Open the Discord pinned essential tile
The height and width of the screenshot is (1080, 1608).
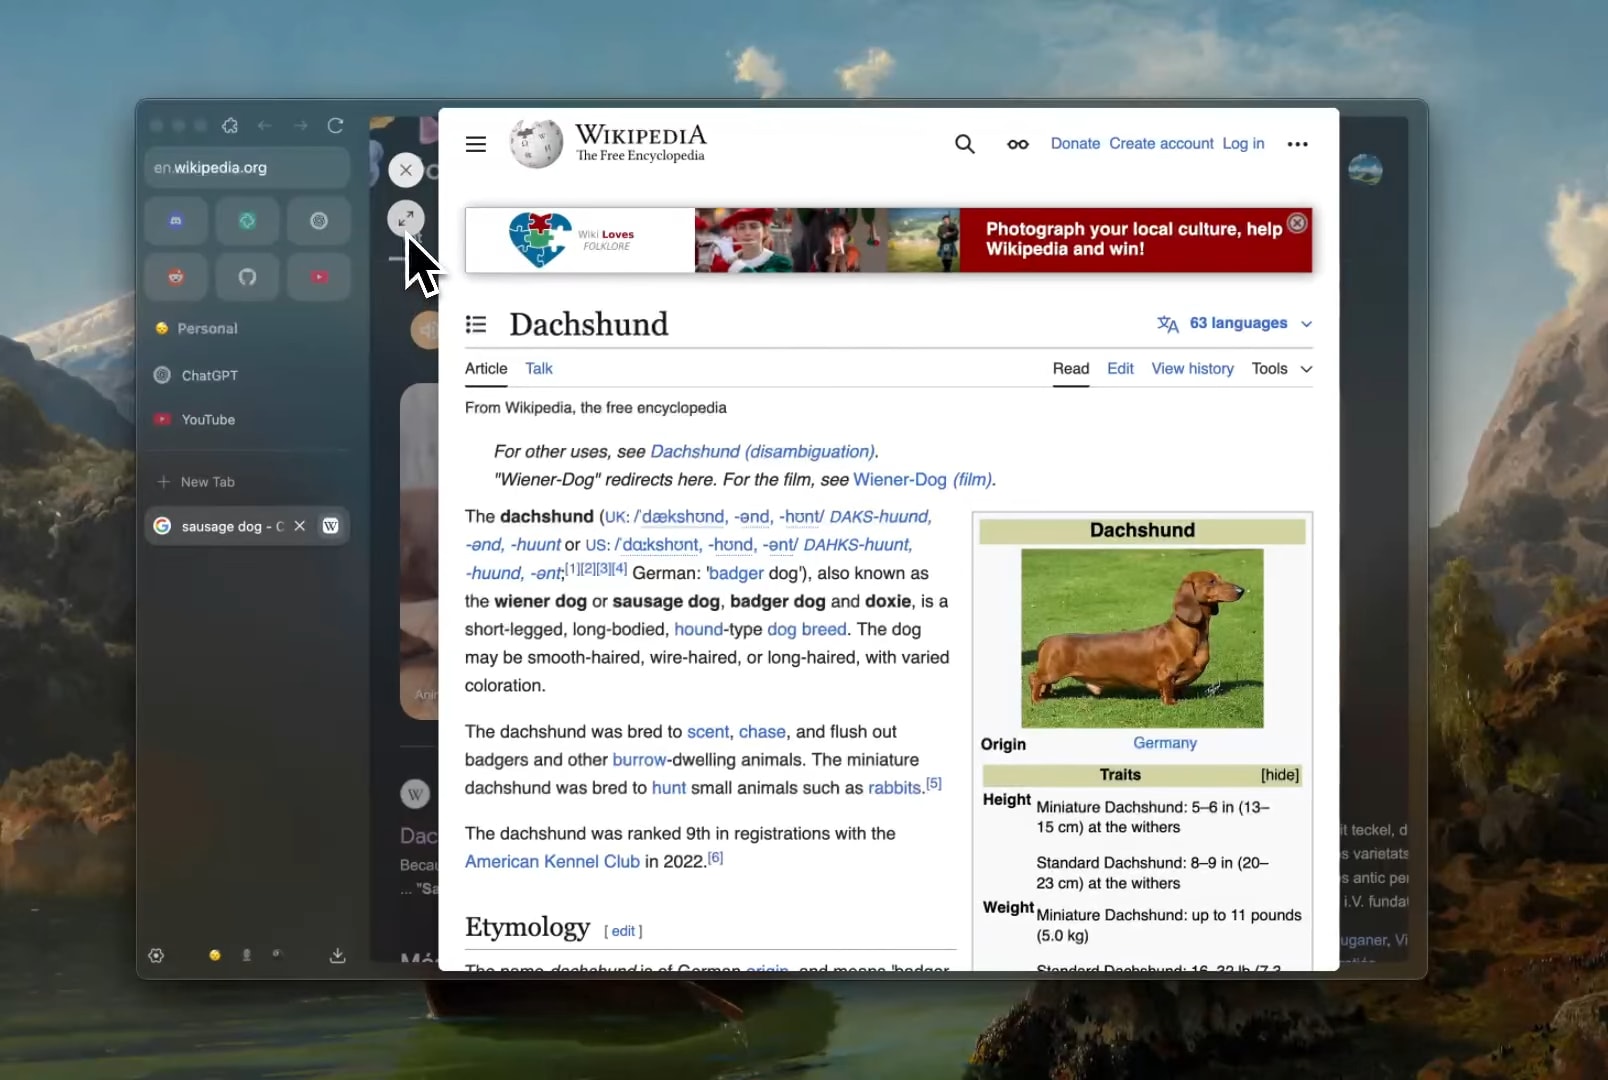(176, 221)
